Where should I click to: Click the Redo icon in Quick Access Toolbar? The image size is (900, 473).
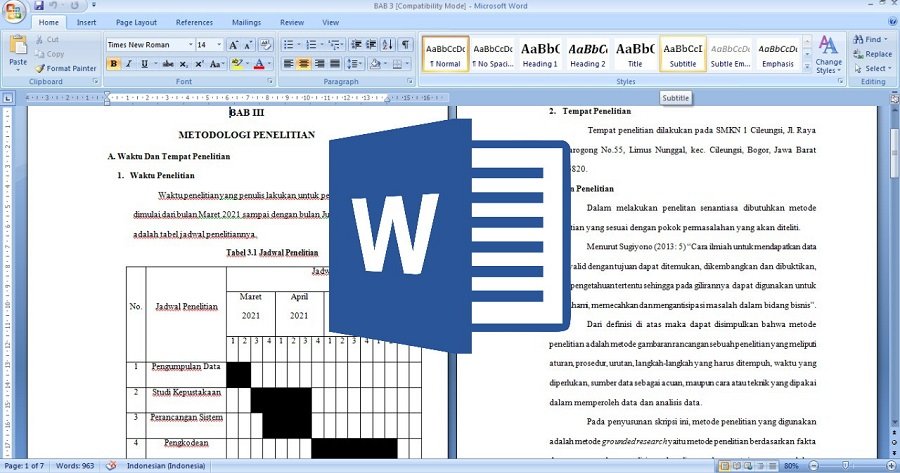(75, 6)
